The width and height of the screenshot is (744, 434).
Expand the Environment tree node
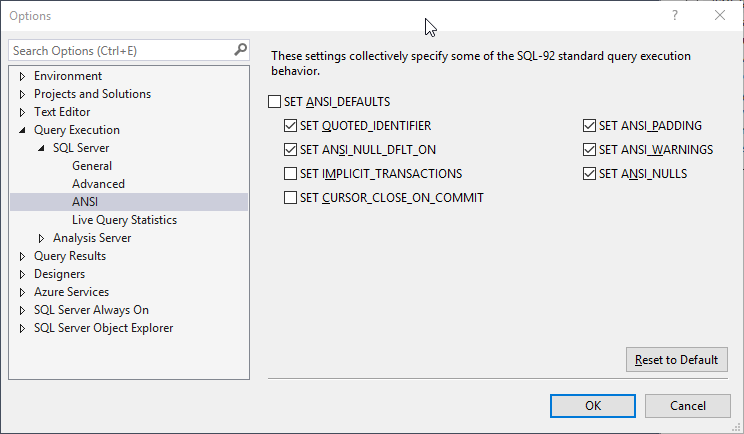click(22, 76)
